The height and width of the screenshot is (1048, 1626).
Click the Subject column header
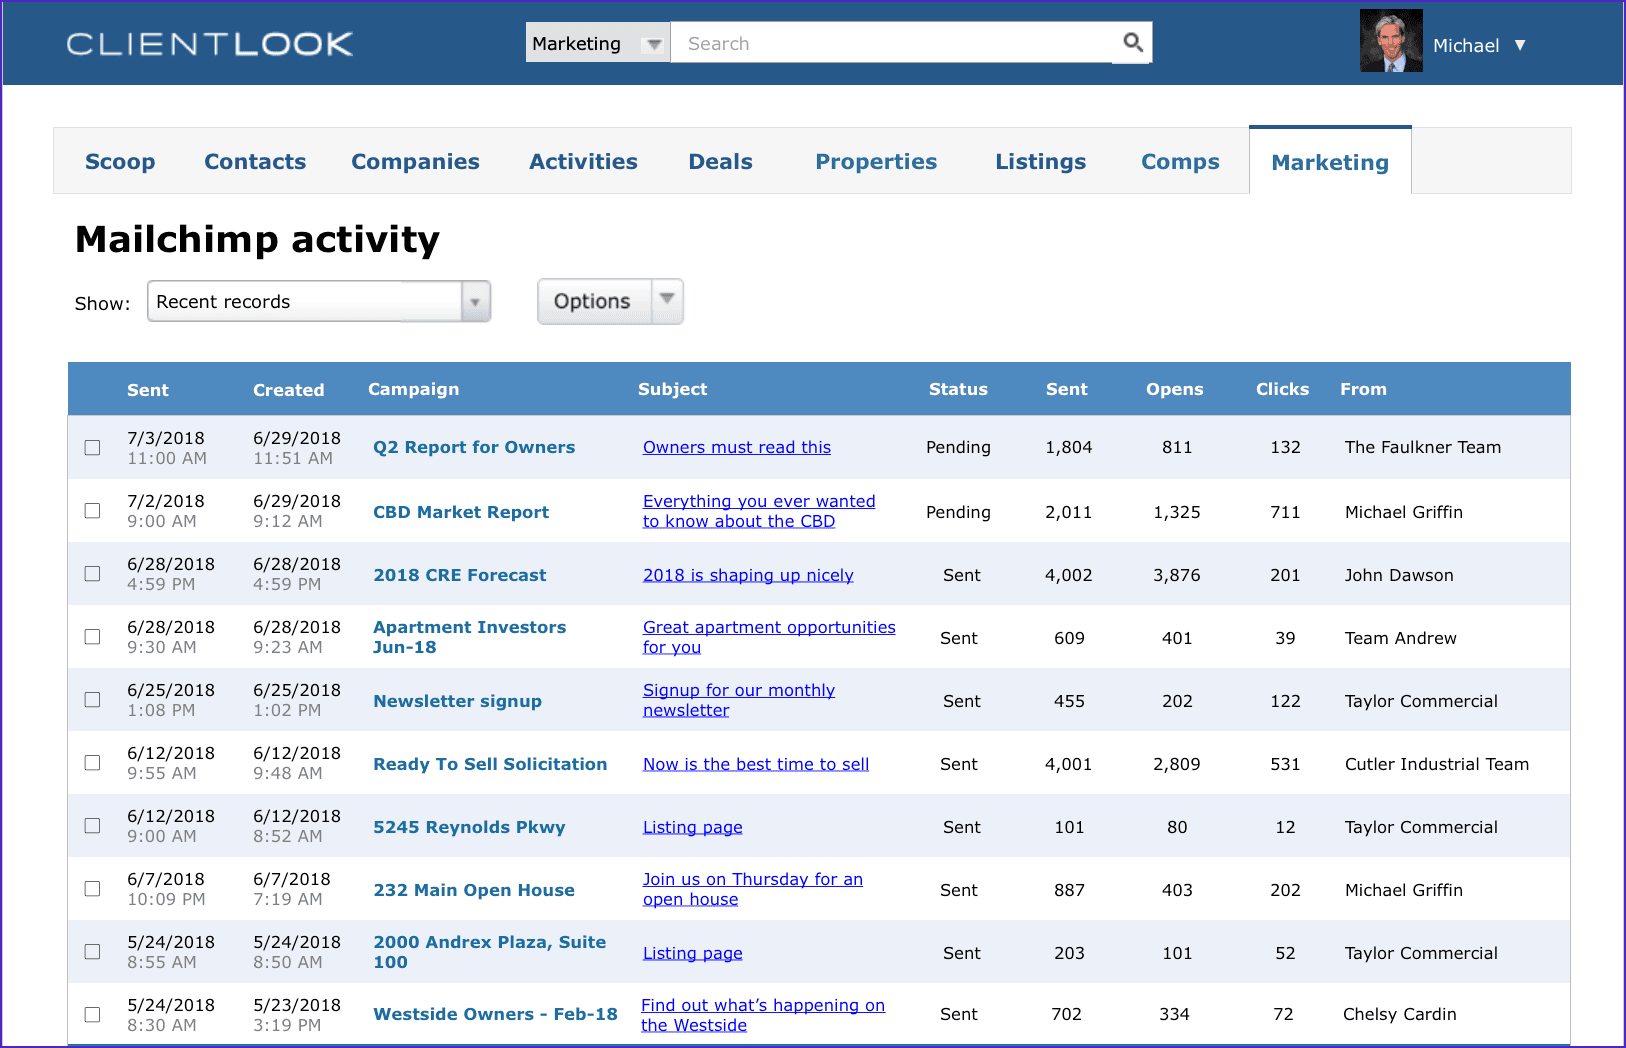point(672,389)
